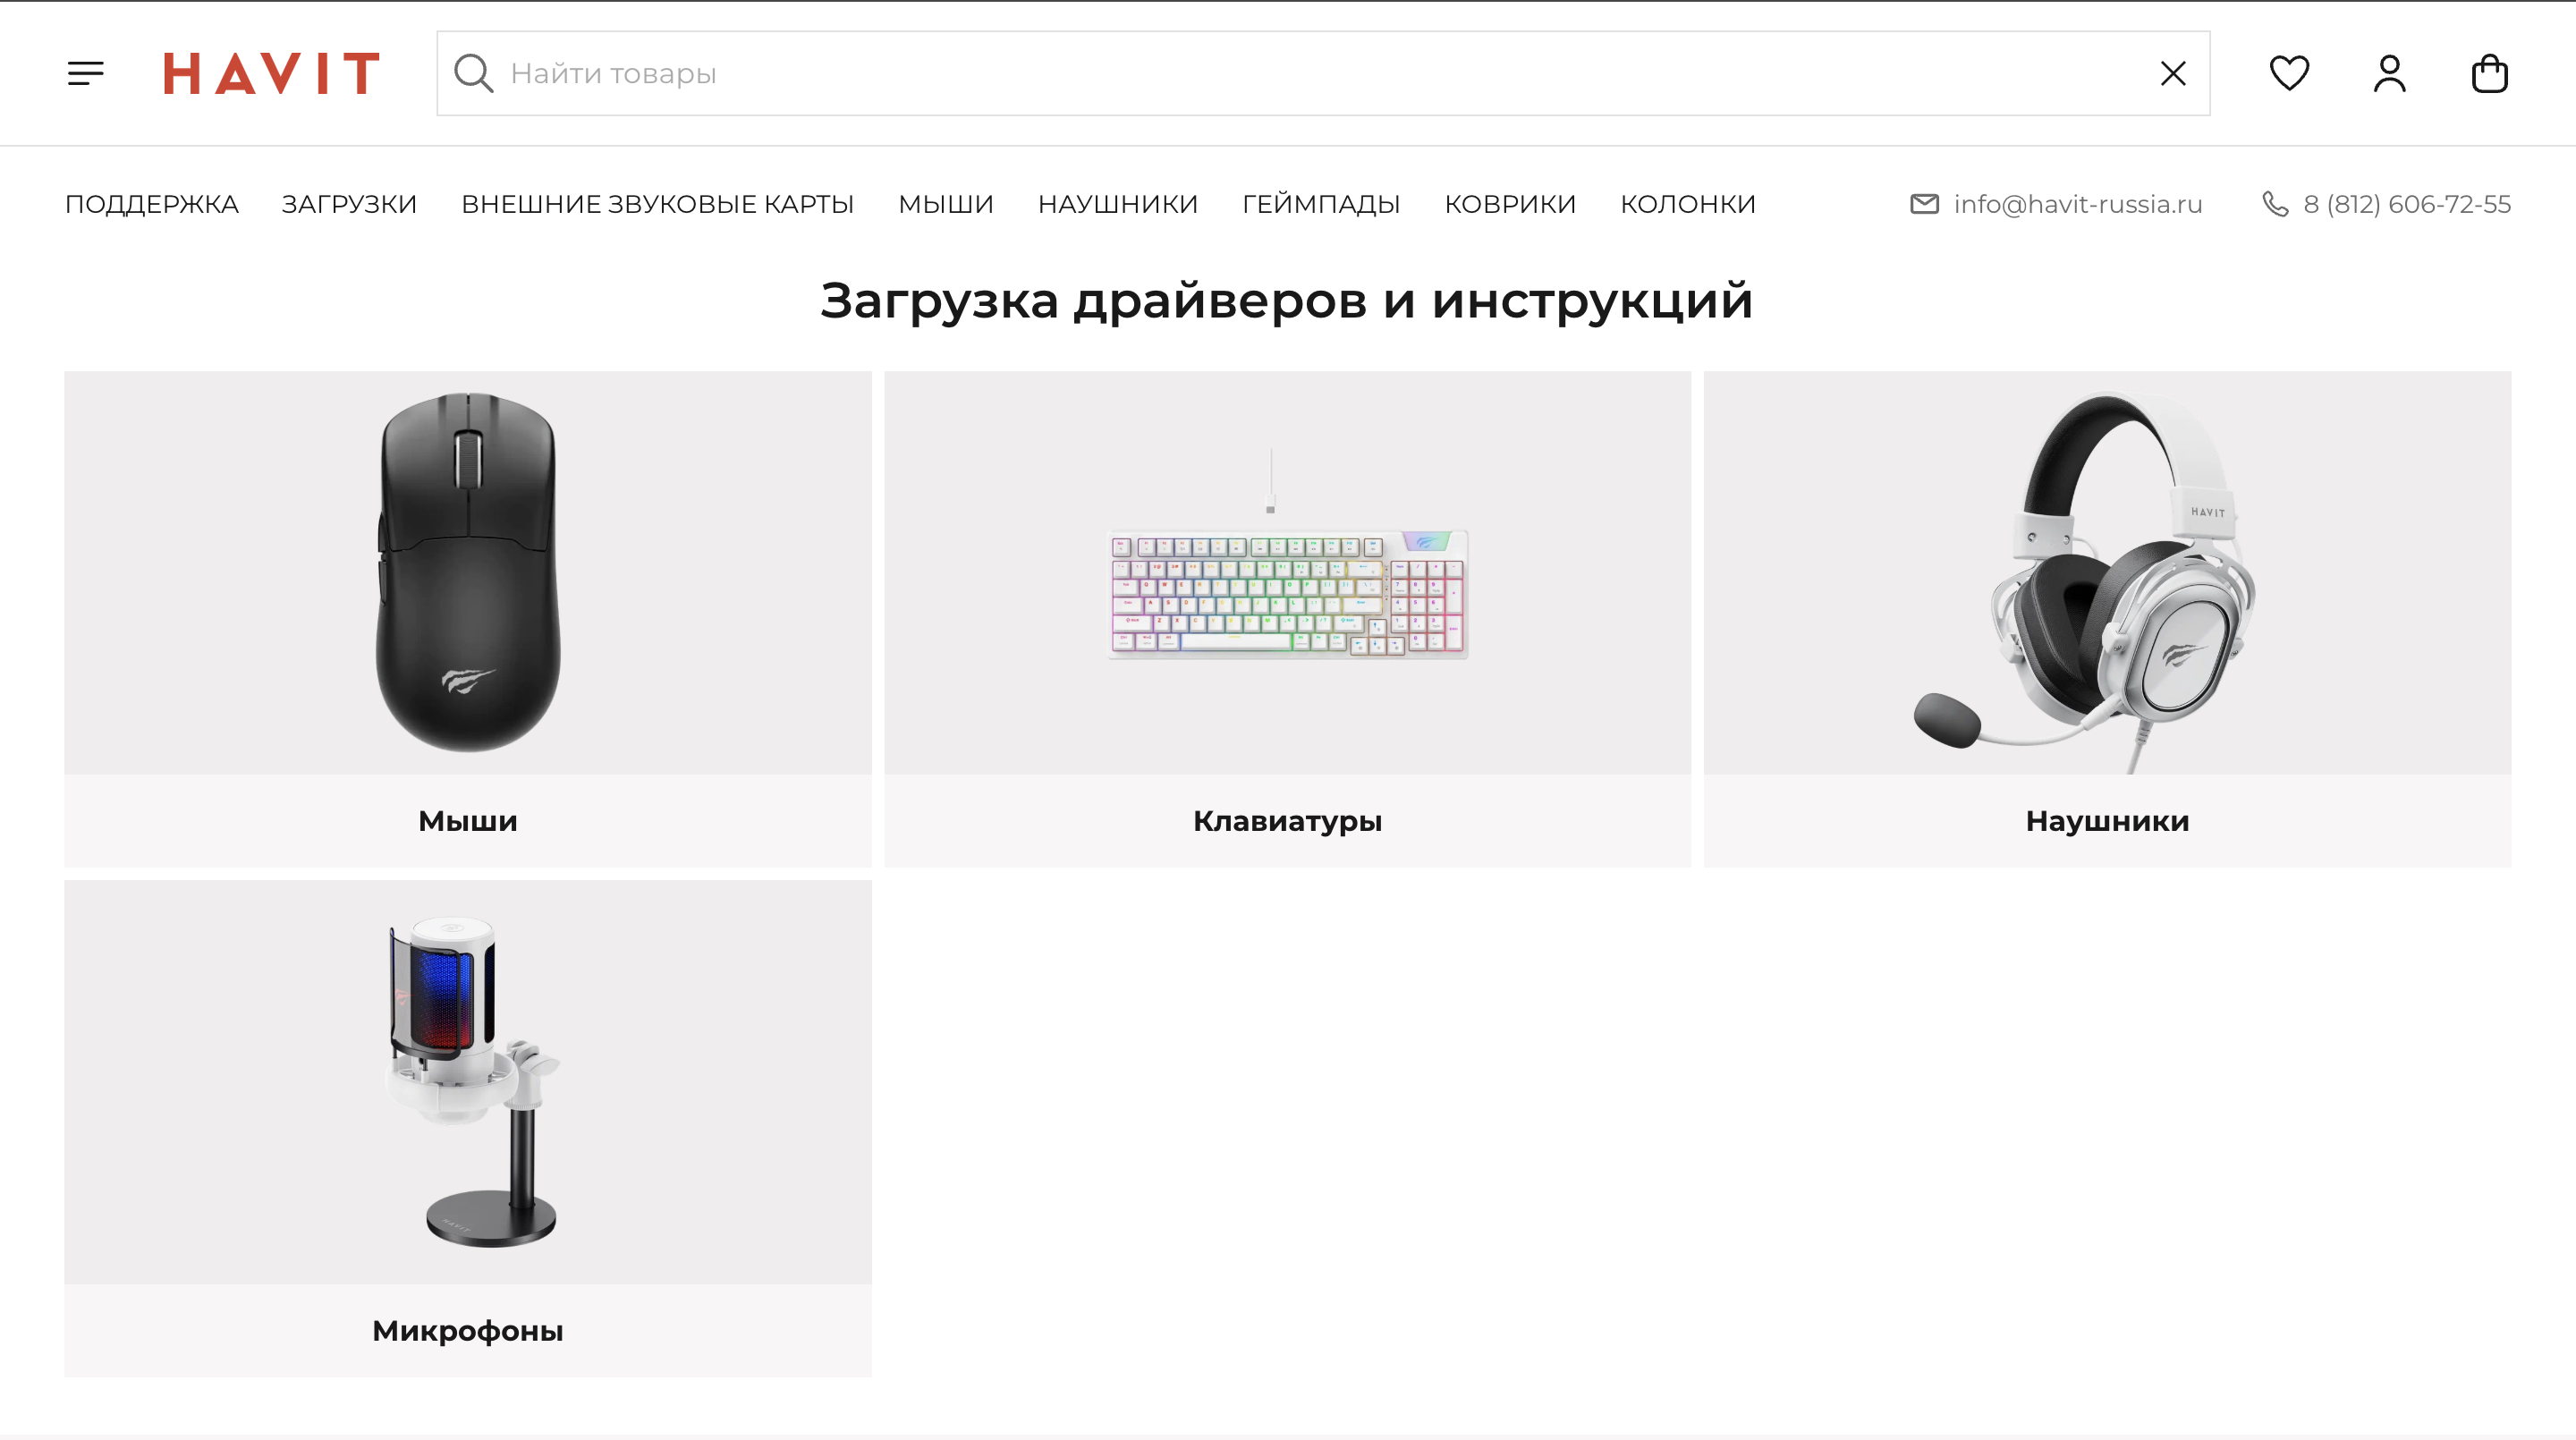This screenshot has width=2576, height=1440.
Task: Click the search magnifier icon
Action: pos(473,73)
